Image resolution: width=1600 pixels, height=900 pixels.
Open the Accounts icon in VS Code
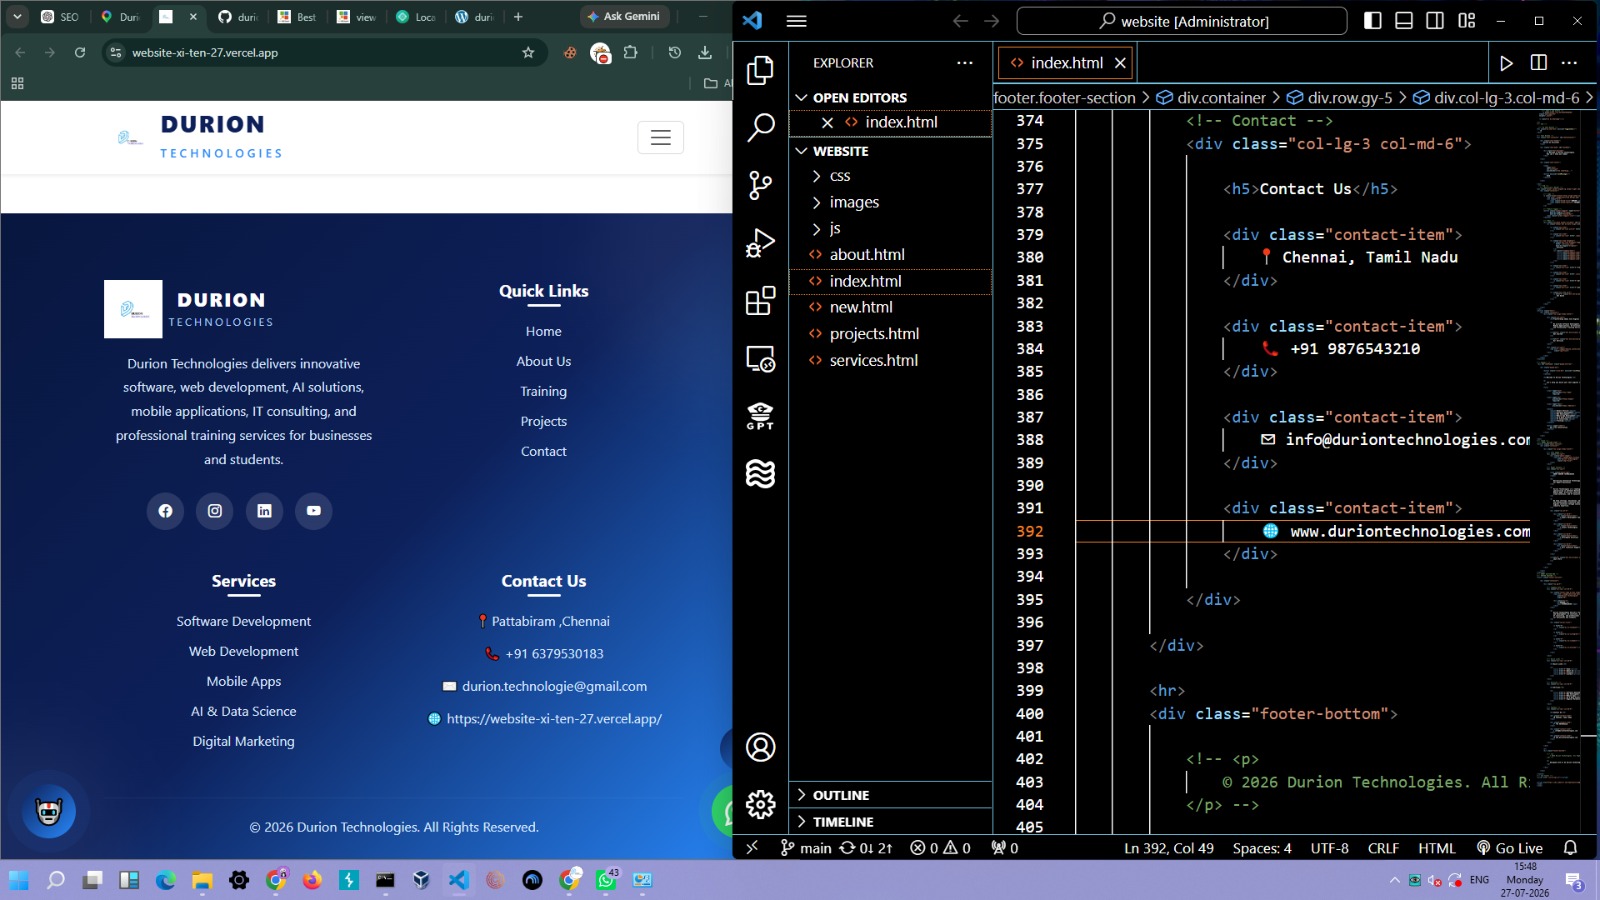click(760, 747)
